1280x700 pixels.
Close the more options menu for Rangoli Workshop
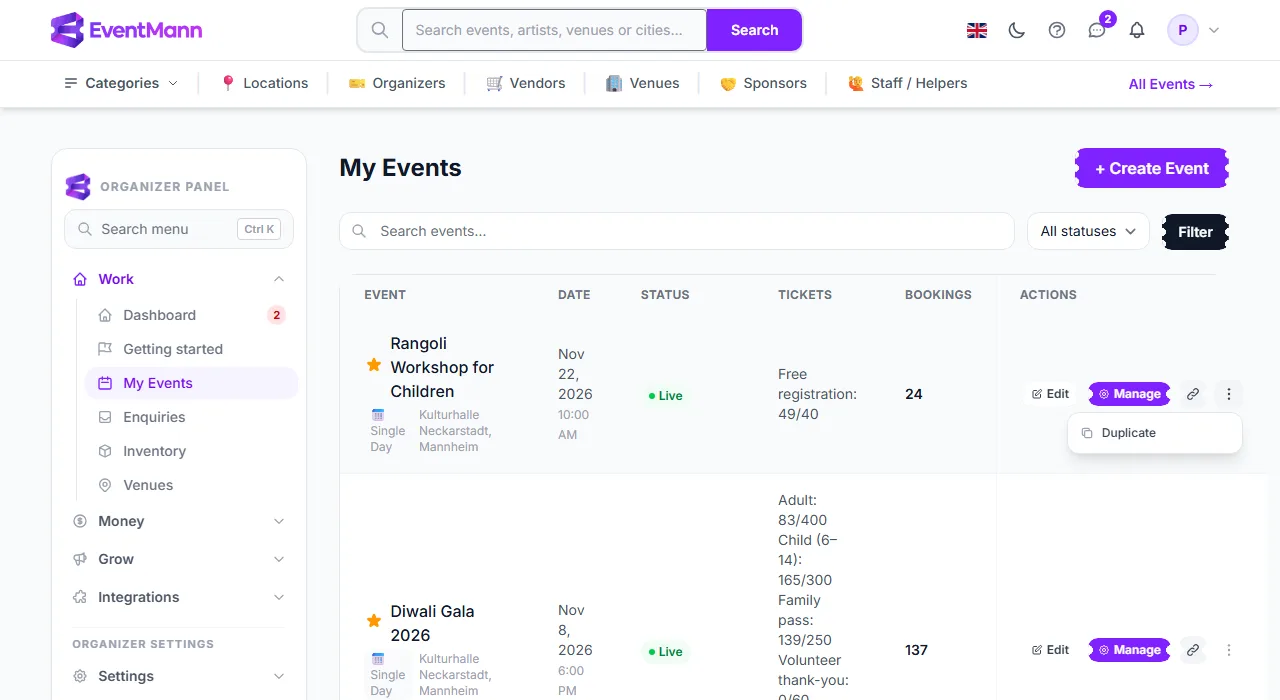click(1229, 394)
